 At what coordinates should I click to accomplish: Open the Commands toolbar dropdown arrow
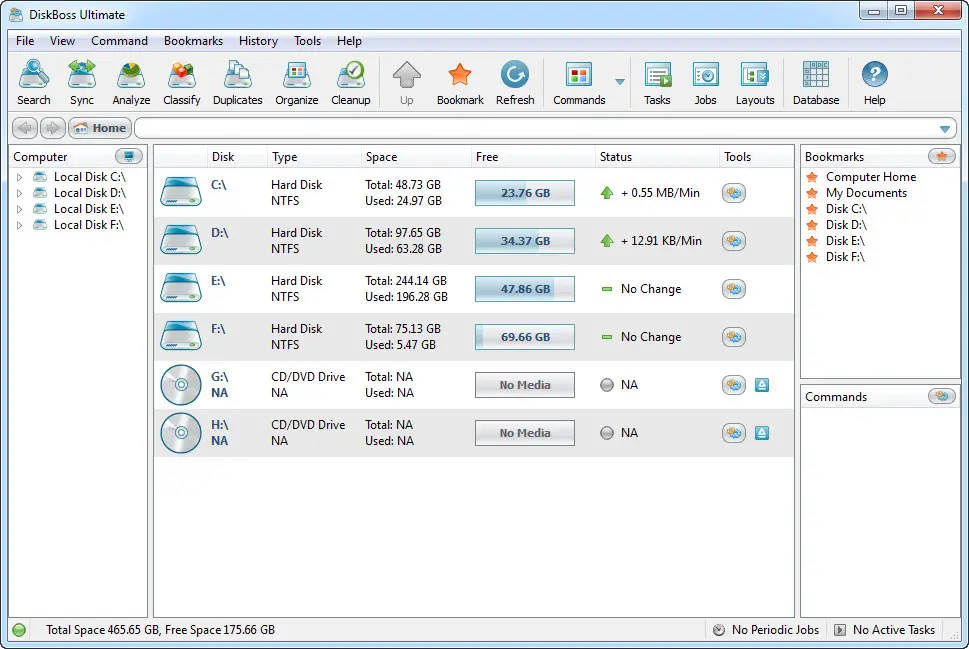tap(620, 82)
